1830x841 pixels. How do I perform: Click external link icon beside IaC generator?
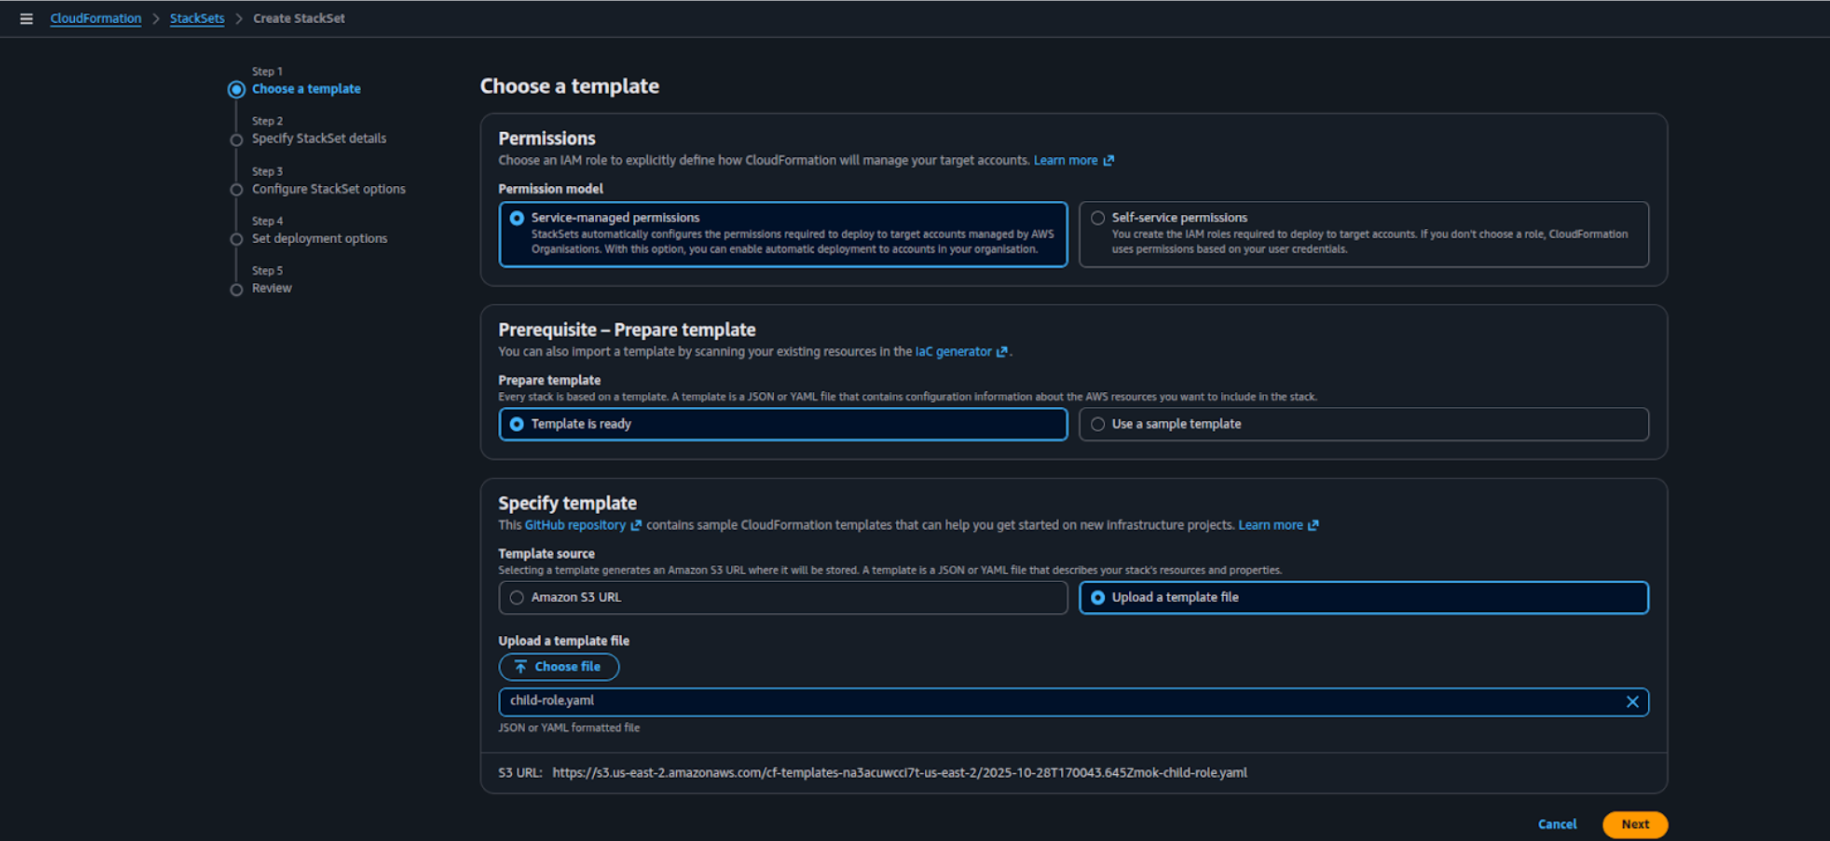pos(1002,352)
